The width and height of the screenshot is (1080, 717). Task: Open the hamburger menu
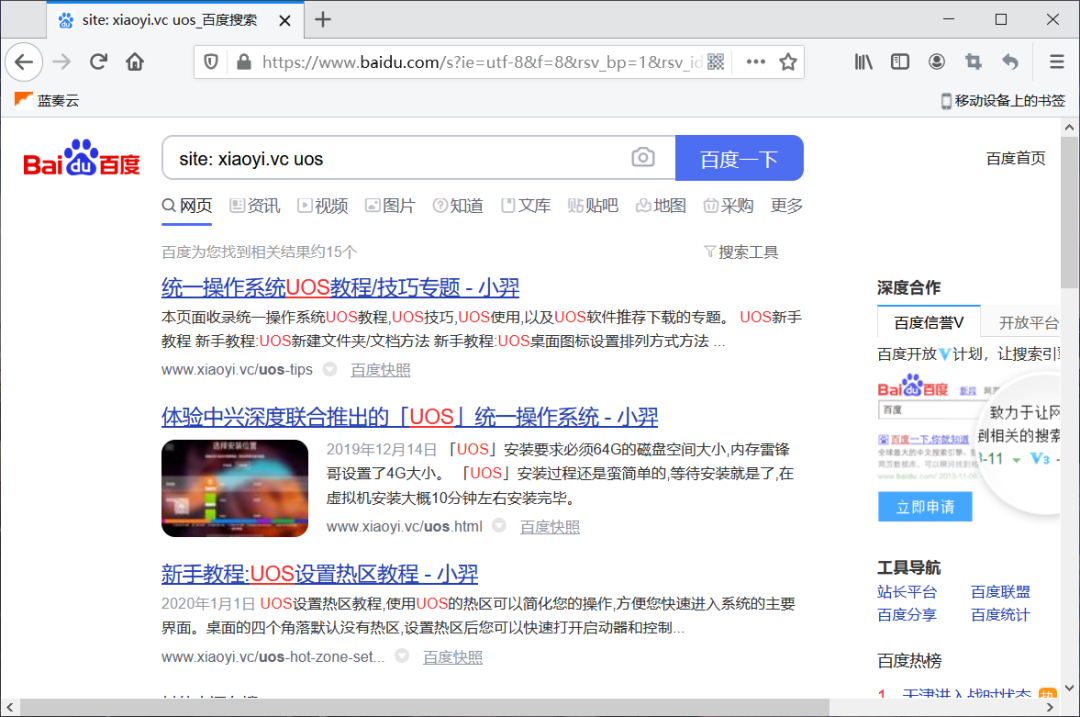click(1056, 61)
